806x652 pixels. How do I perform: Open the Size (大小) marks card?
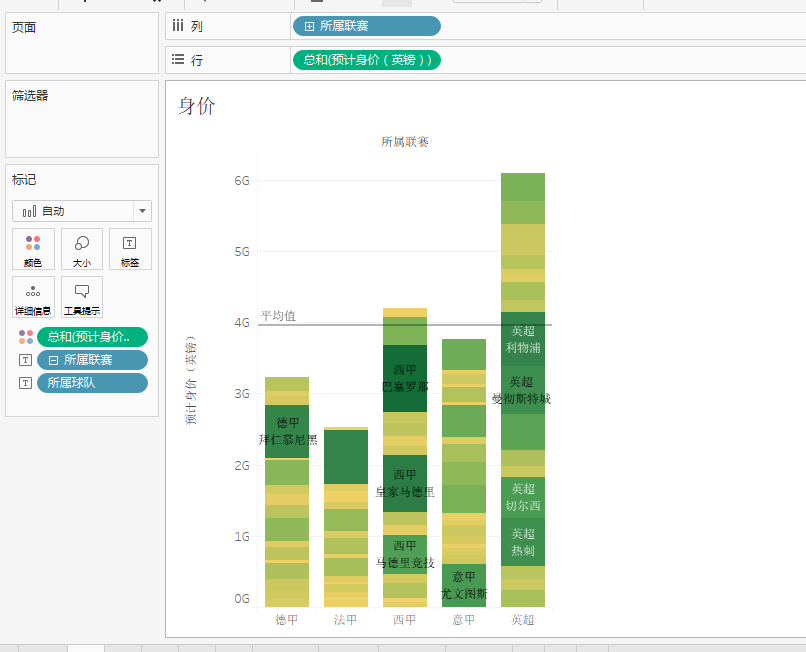pyautogui.click(x=82, y=249)
